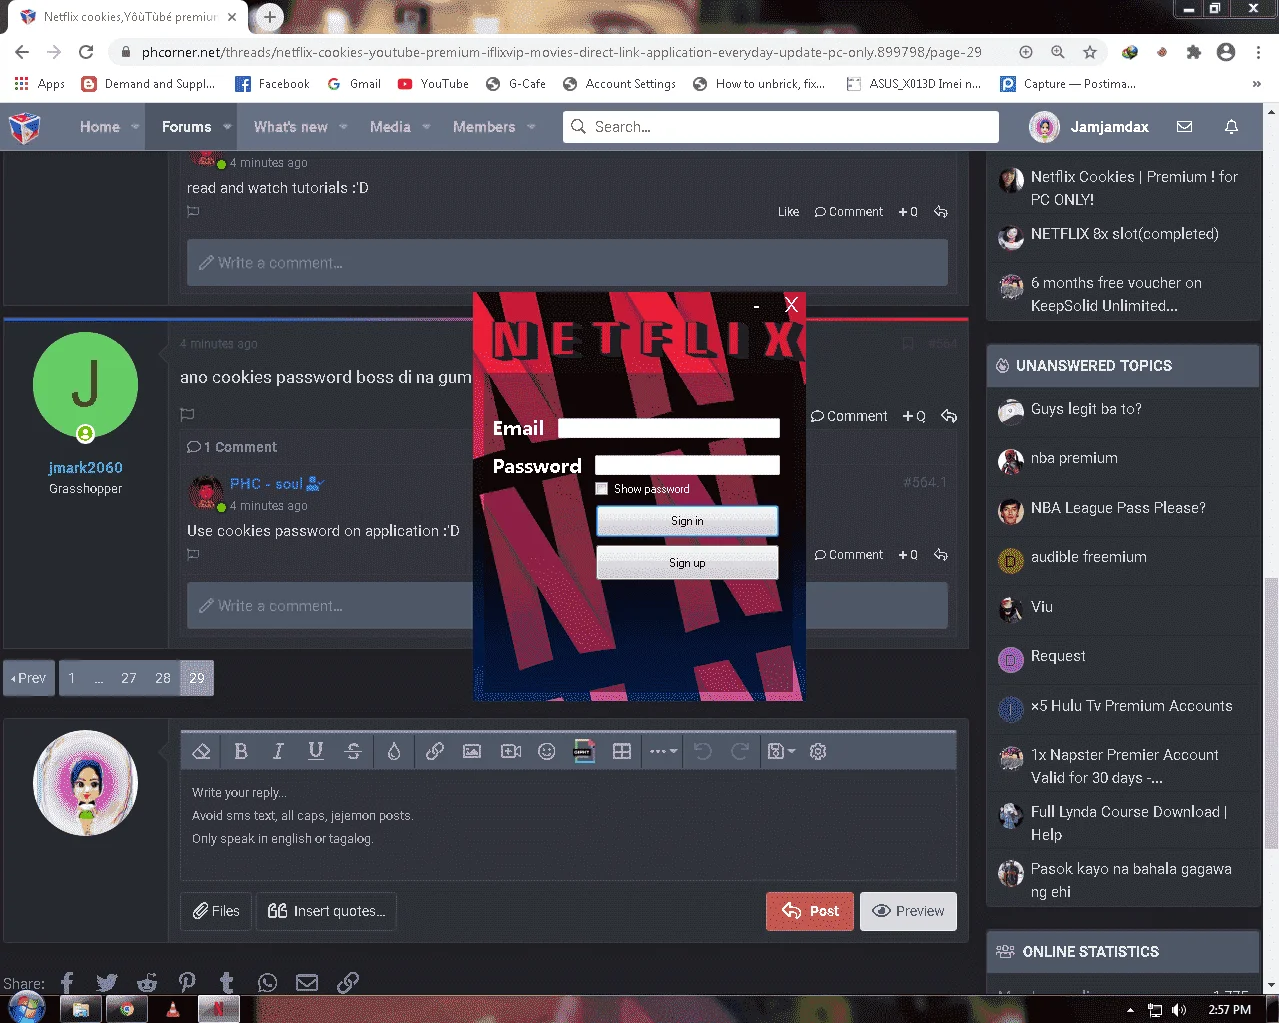The height and width of the screenshot is (1023, 1279).
Task: Share thread on Reddit icon
Action: click(x=147, y=983)
